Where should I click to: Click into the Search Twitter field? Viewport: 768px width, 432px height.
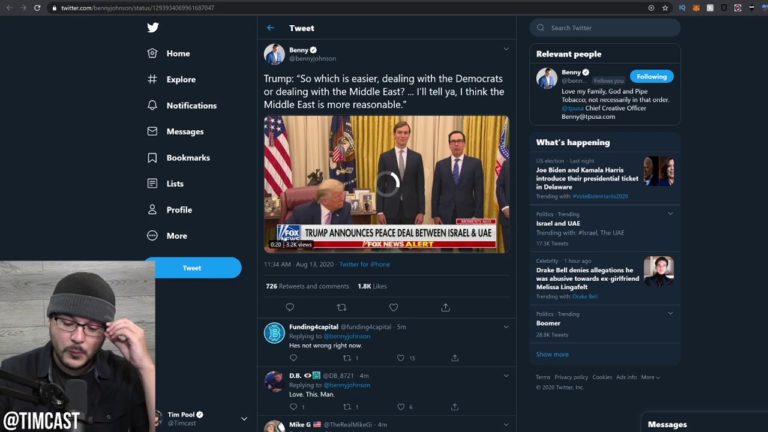point(605,28)
